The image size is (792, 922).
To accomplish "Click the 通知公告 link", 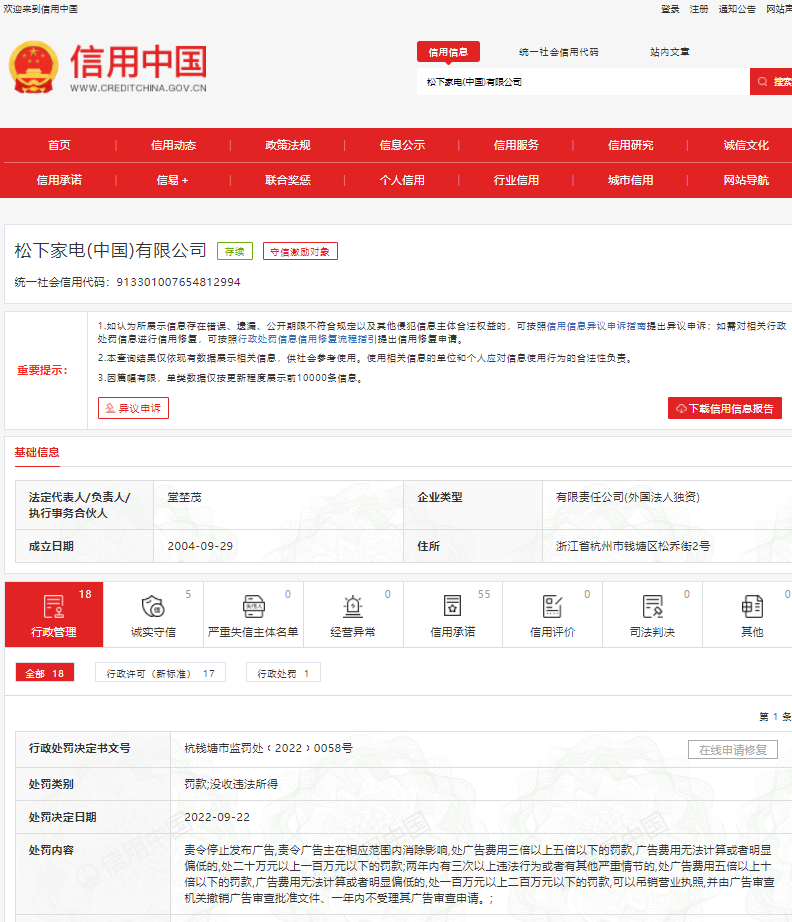I will click(x=737, y=9).
